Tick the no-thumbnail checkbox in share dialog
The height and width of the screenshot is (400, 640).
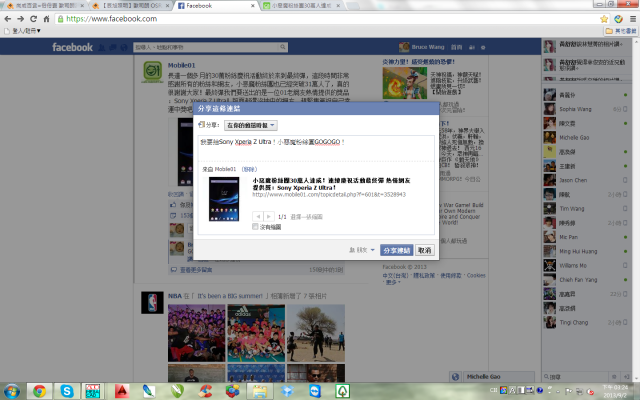(256, 227)
